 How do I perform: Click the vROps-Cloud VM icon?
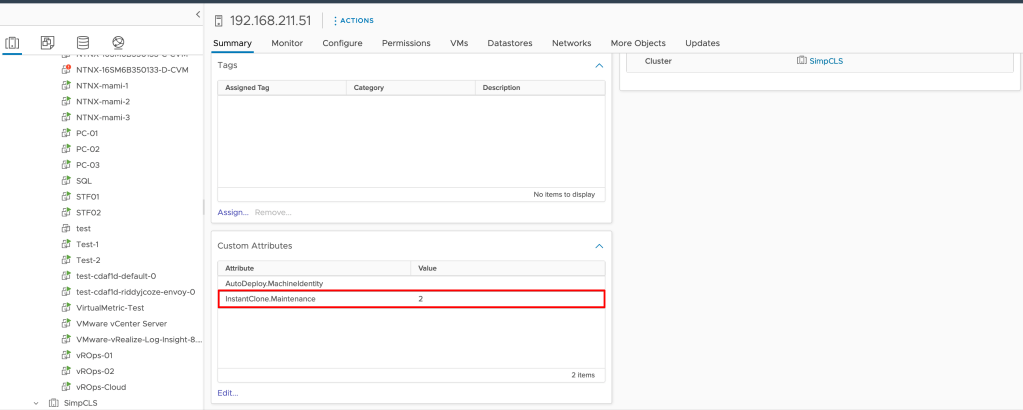coord(66,387)
